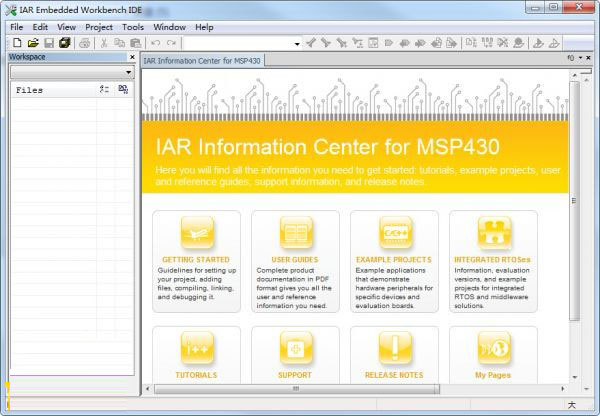This screenshot has width=600, height=416.
Task: Click the Navigate Forward icon
Action: pyautogui.click(x=452, y=43)
